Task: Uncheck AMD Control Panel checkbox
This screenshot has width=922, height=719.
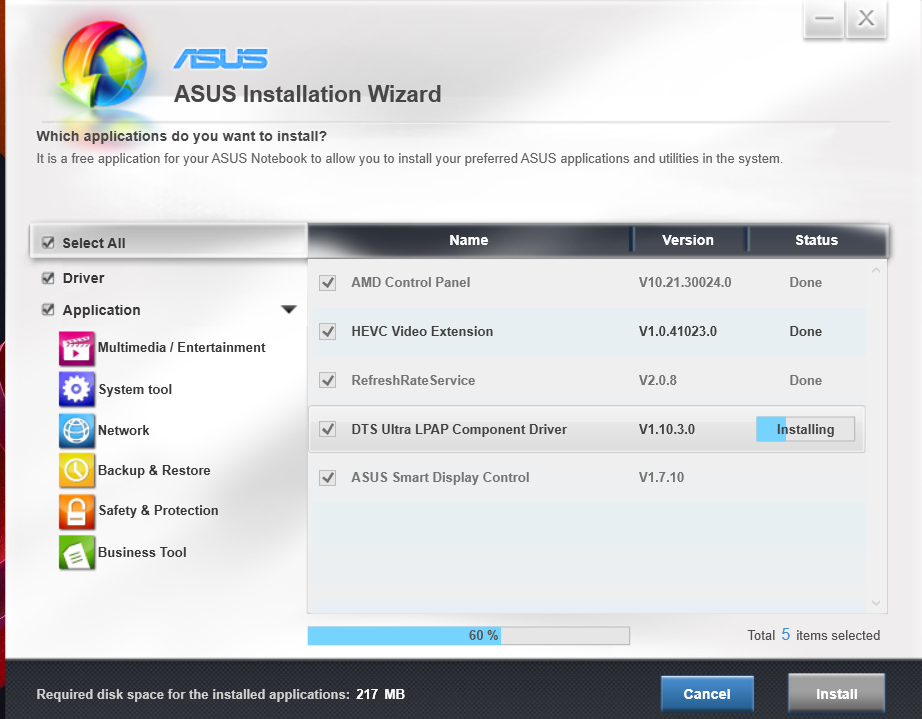Action: point(328,283)
